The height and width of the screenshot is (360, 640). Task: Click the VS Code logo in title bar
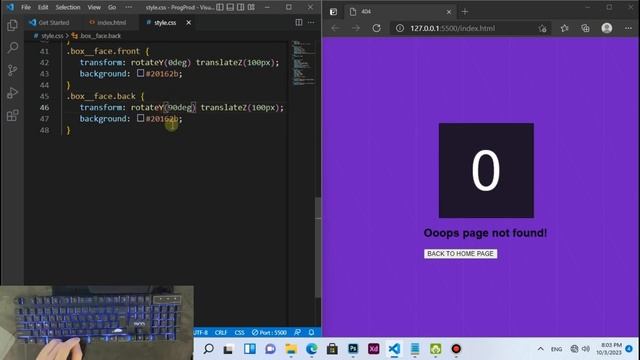coord(10,7)
